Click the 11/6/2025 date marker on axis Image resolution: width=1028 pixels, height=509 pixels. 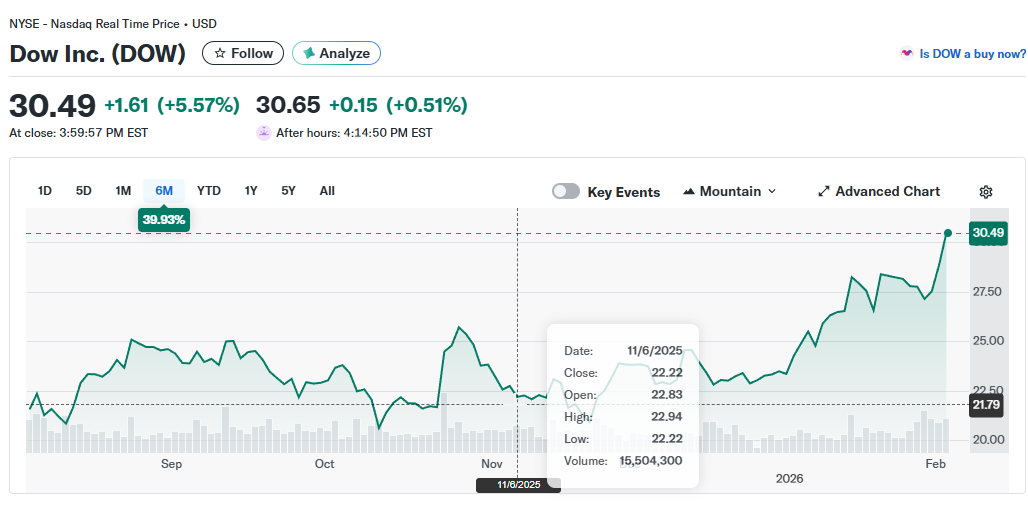coord(518,485)
